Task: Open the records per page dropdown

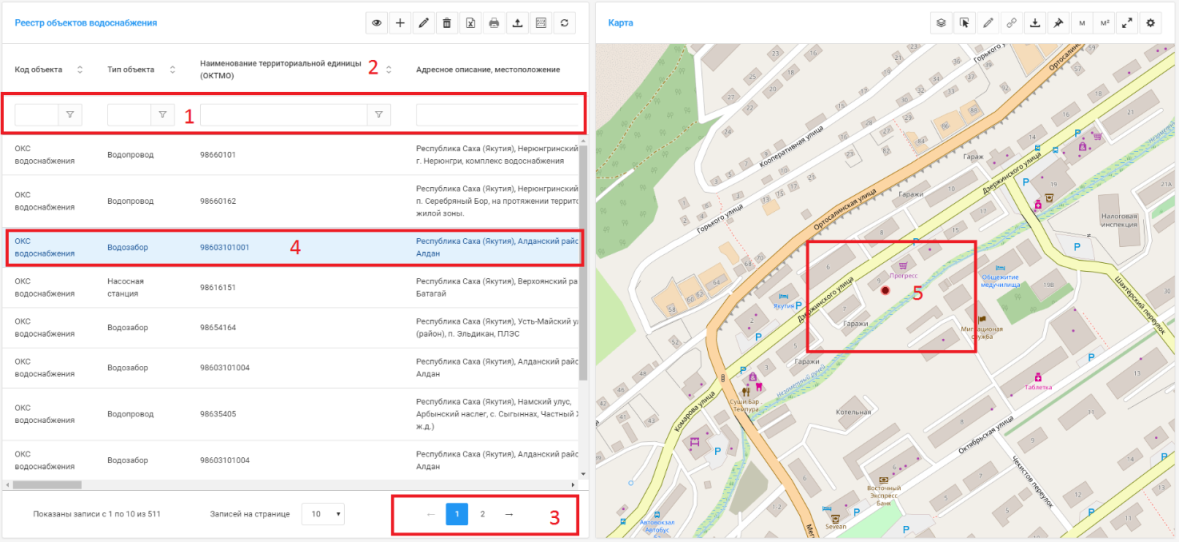Action: coord(323,514)
